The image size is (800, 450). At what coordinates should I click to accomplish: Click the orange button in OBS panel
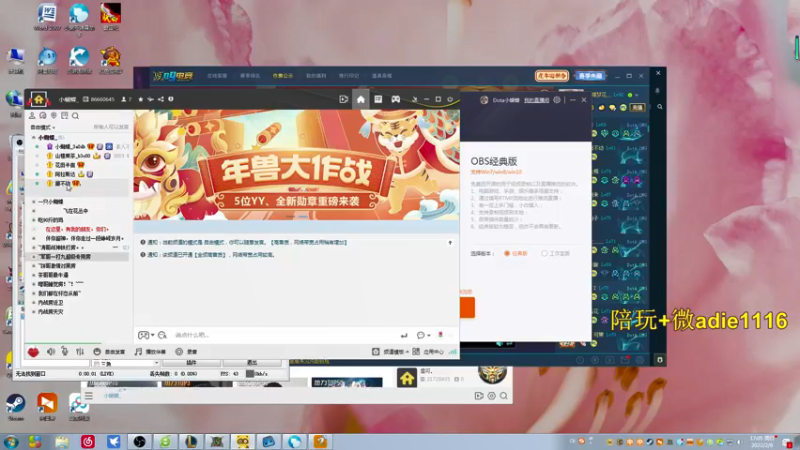point(467,308)
